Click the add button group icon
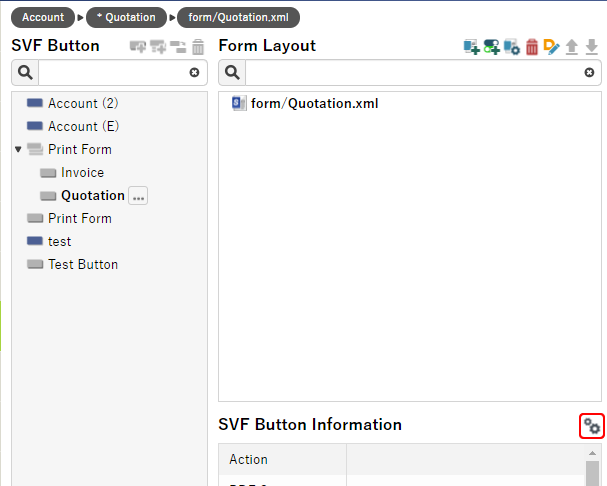 point(158,47)
